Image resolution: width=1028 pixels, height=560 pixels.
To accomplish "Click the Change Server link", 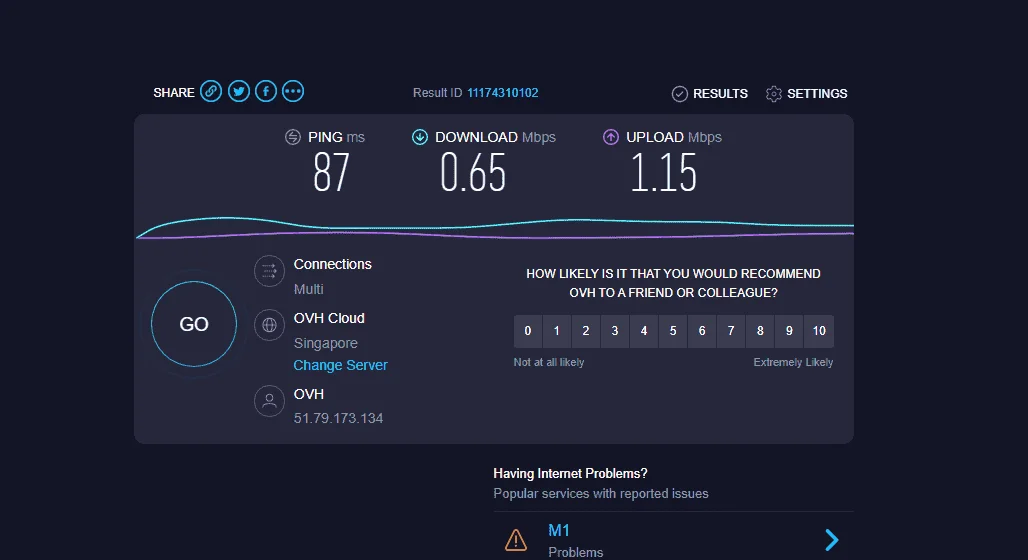I will click(340, 365).
